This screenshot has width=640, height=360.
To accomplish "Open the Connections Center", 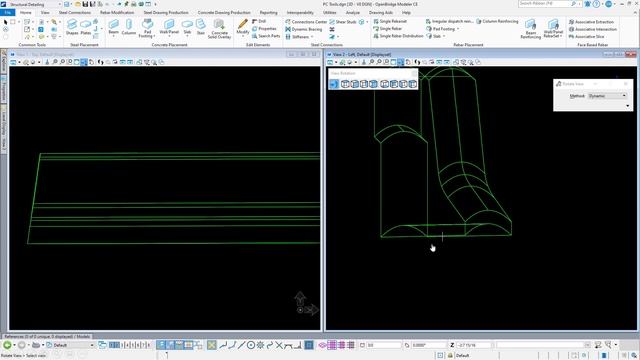I will pyautogui.click(x=306, y=22).
